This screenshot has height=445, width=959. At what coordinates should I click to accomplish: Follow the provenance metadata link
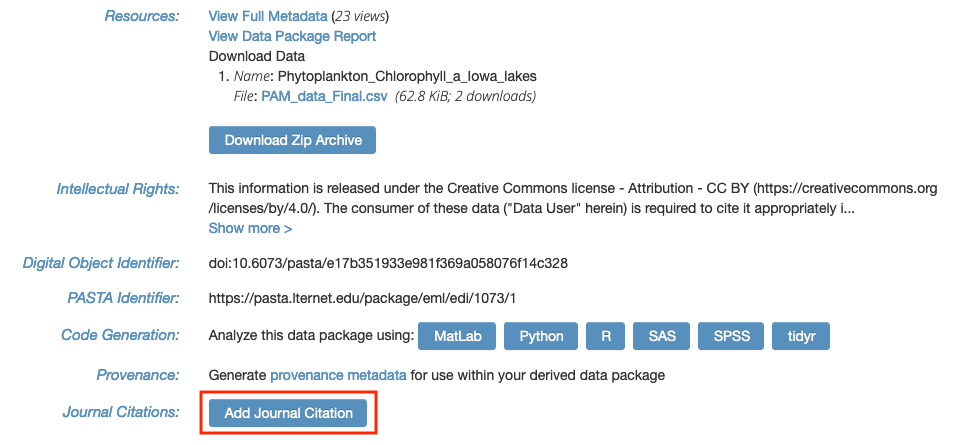(338, 375)
